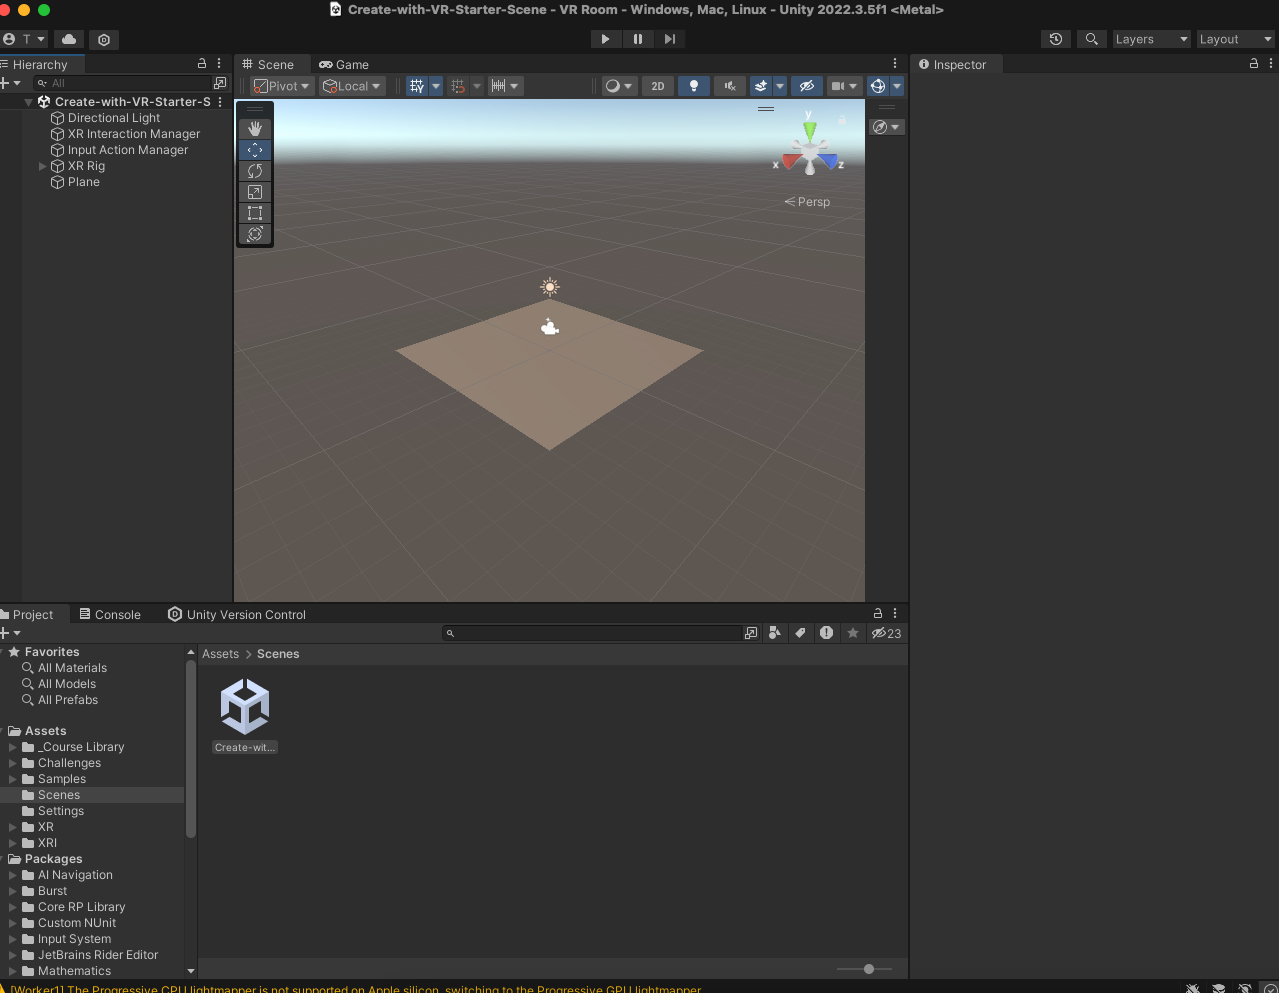Click Search by Import Log Type icon
Image resolution: width=1279 pixels, height=993 pixels.
pyautogui.click(x=826, y=633)
